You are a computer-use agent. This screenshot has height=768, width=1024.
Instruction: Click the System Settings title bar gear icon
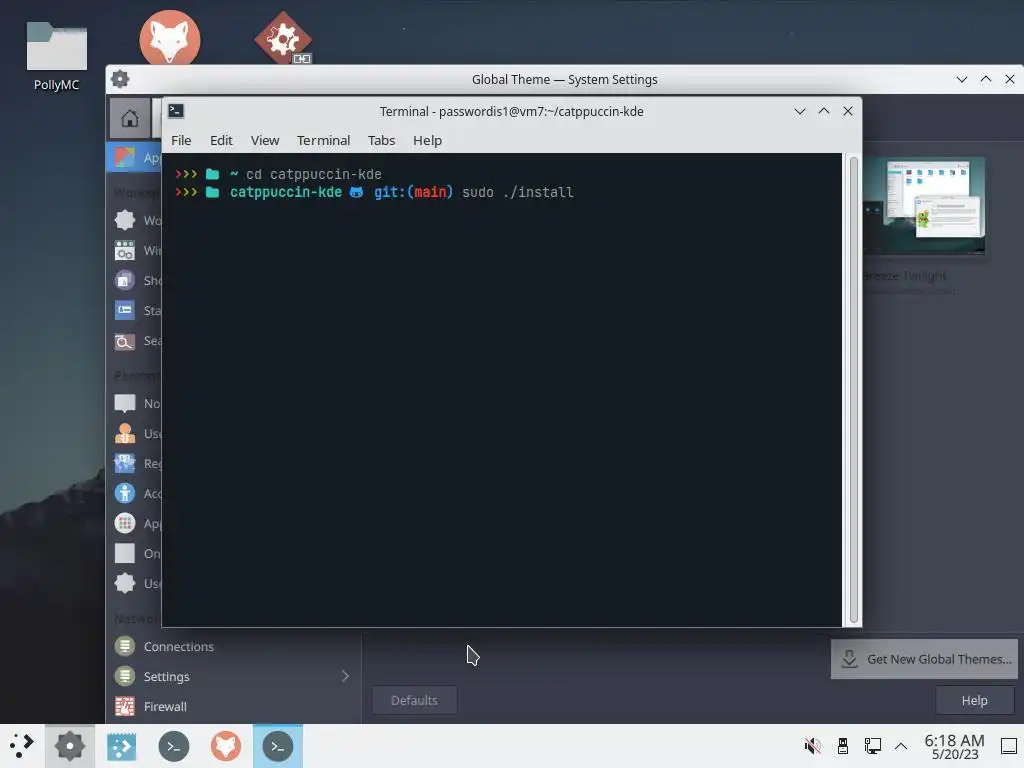pos(120,80)
